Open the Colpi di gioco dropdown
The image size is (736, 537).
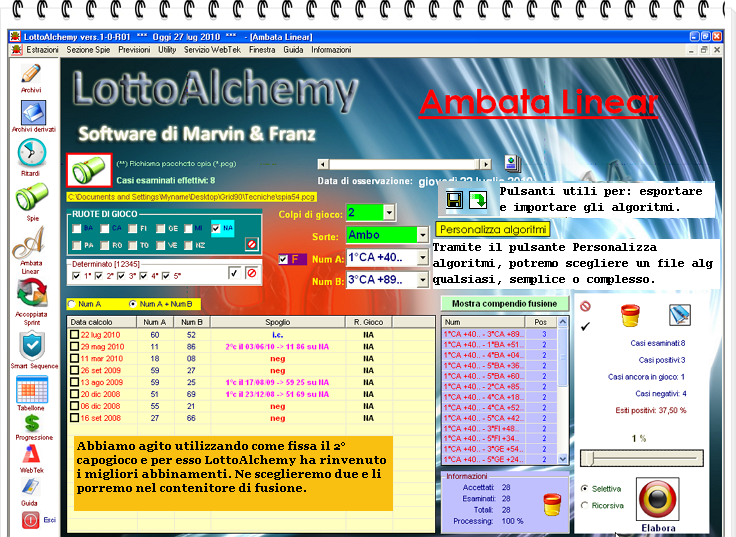(x=389, y=213)
